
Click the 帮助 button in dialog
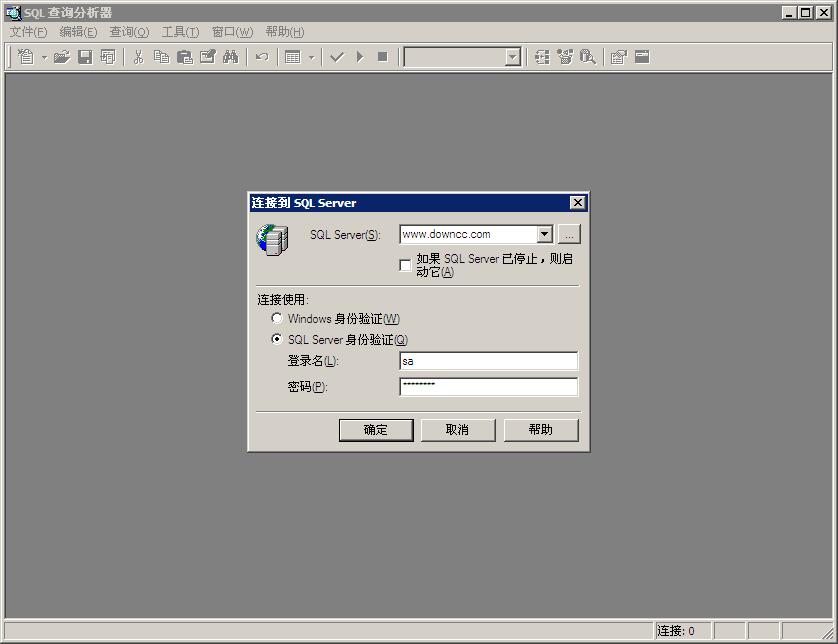point(540,430)
